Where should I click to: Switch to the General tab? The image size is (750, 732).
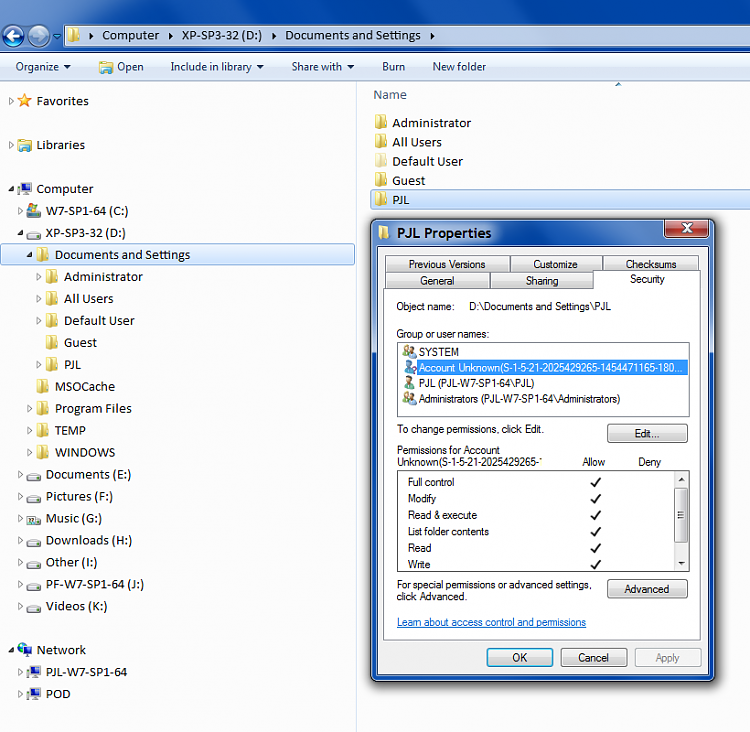(x=437, y=281)
